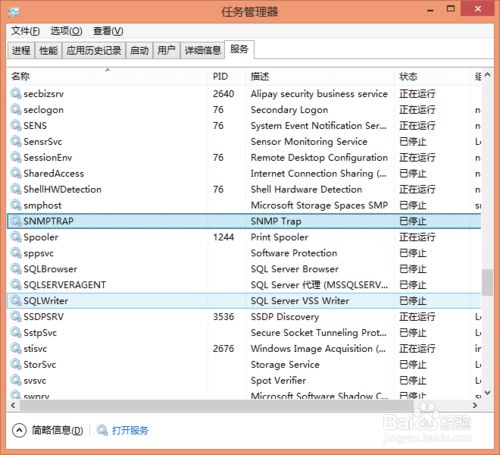
Task: Click the horizontal scrollbar right arrow
Action: [475, 405]
